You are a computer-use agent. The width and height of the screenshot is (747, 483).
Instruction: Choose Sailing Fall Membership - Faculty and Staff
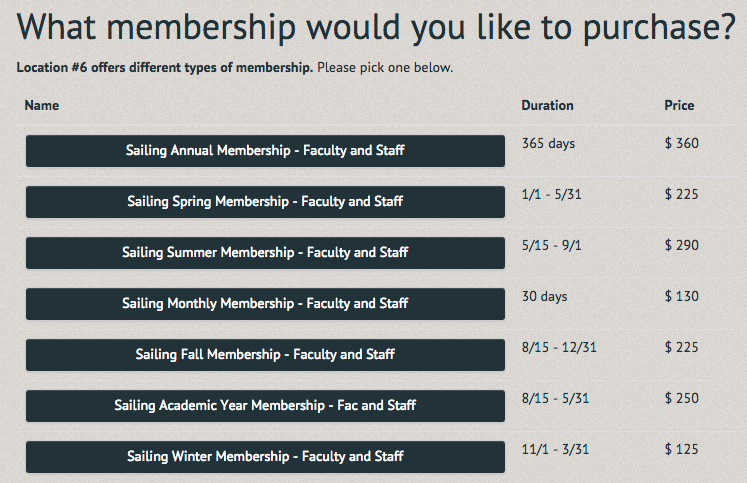pos(265,355)
